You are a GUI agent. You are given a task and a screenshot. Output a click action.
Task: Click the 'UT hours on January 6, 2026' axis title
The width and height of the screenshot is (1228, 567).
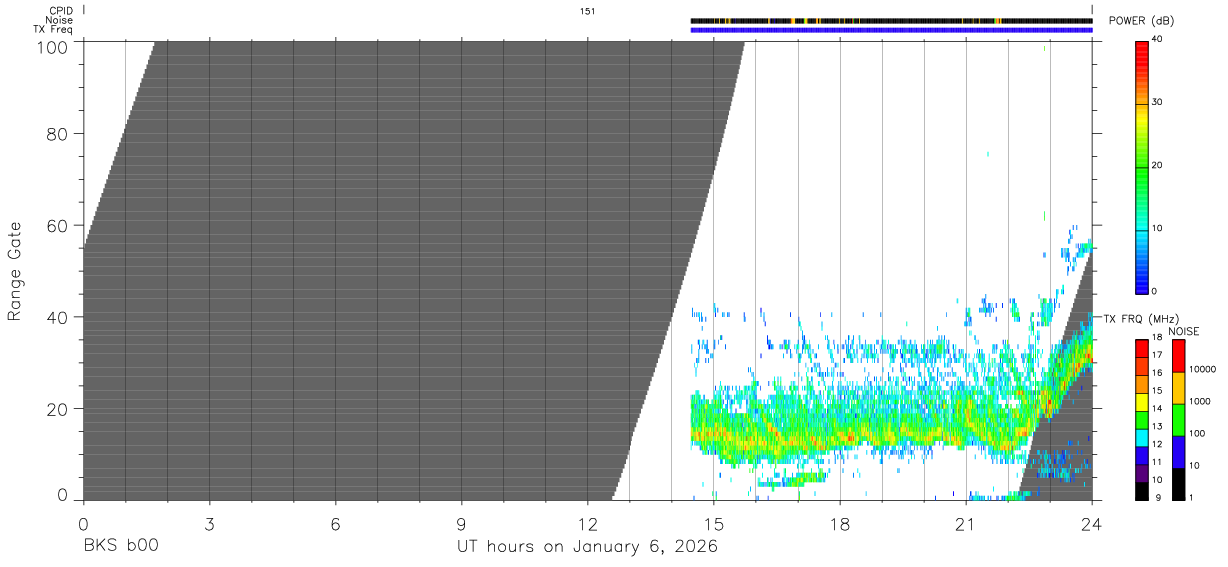pyautogui.click(x=587, y=547)
